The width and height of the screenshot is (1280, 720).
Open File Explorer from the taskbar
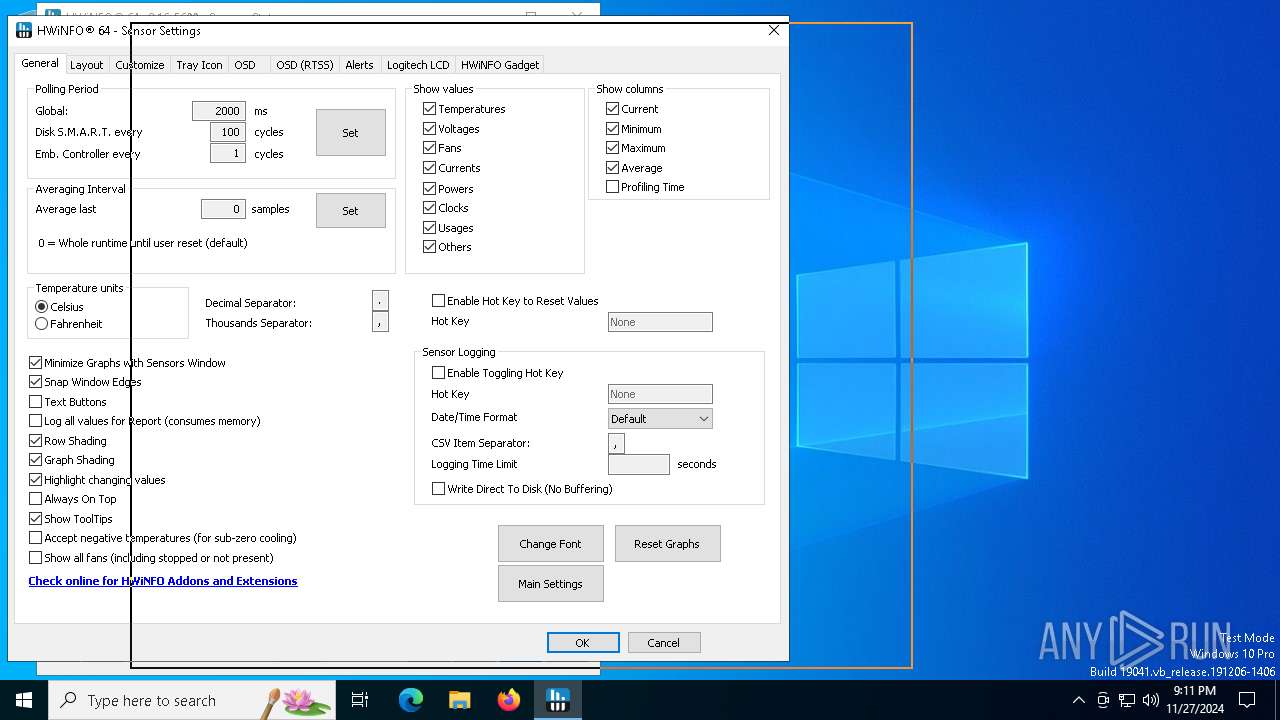click(x=460, y=700)
